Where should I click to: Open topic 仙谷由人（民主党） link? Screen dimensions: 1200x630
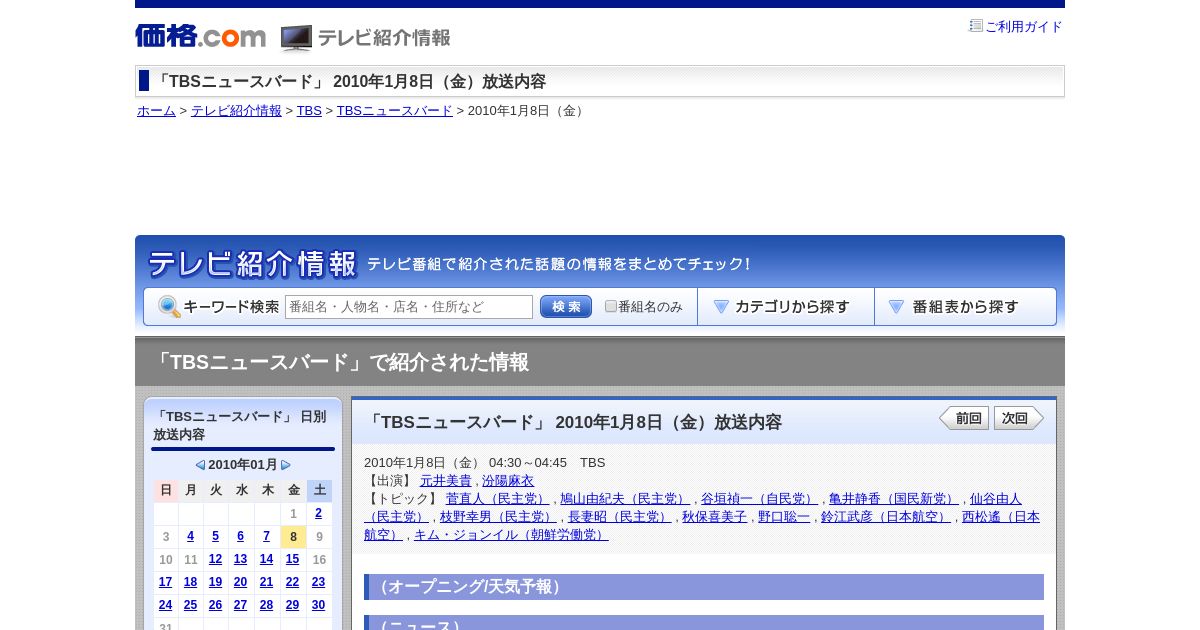(x=996, y=499)
